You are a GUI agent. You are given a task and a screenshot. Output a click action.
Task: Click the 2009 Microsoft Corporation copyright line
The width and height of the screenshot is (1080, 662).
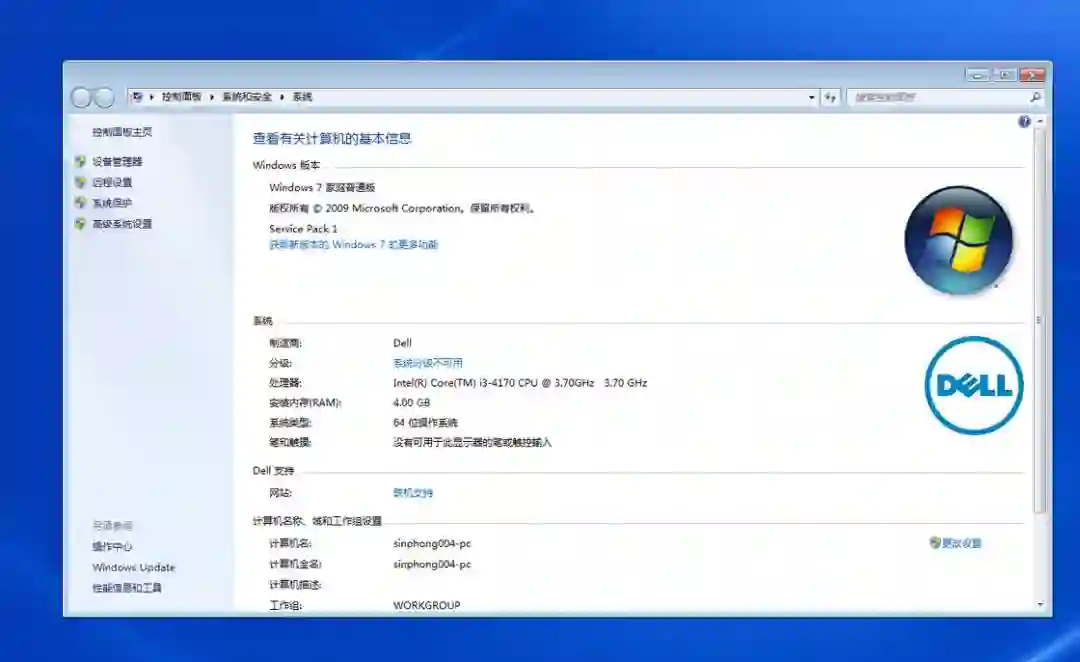click(x=402, y=207)
